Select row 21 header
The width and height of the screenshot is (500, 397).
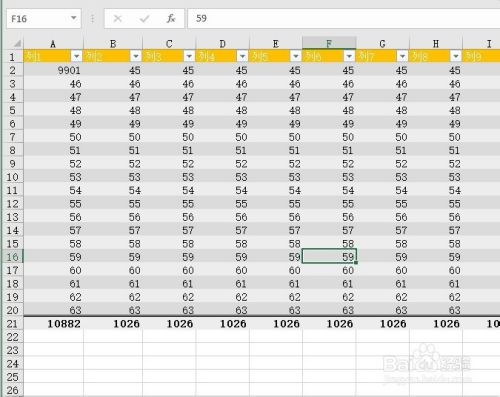point(12,323)
